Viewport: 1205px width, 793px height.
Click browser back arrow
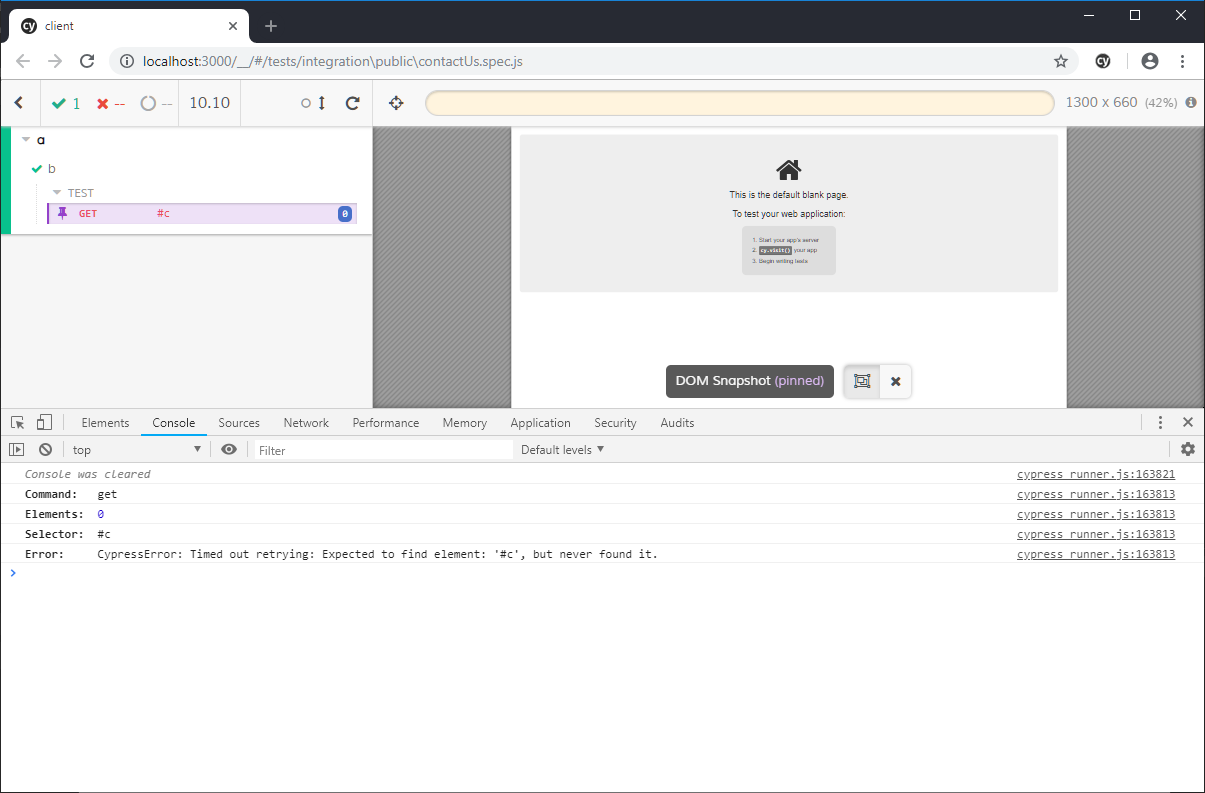pos(23,61)
